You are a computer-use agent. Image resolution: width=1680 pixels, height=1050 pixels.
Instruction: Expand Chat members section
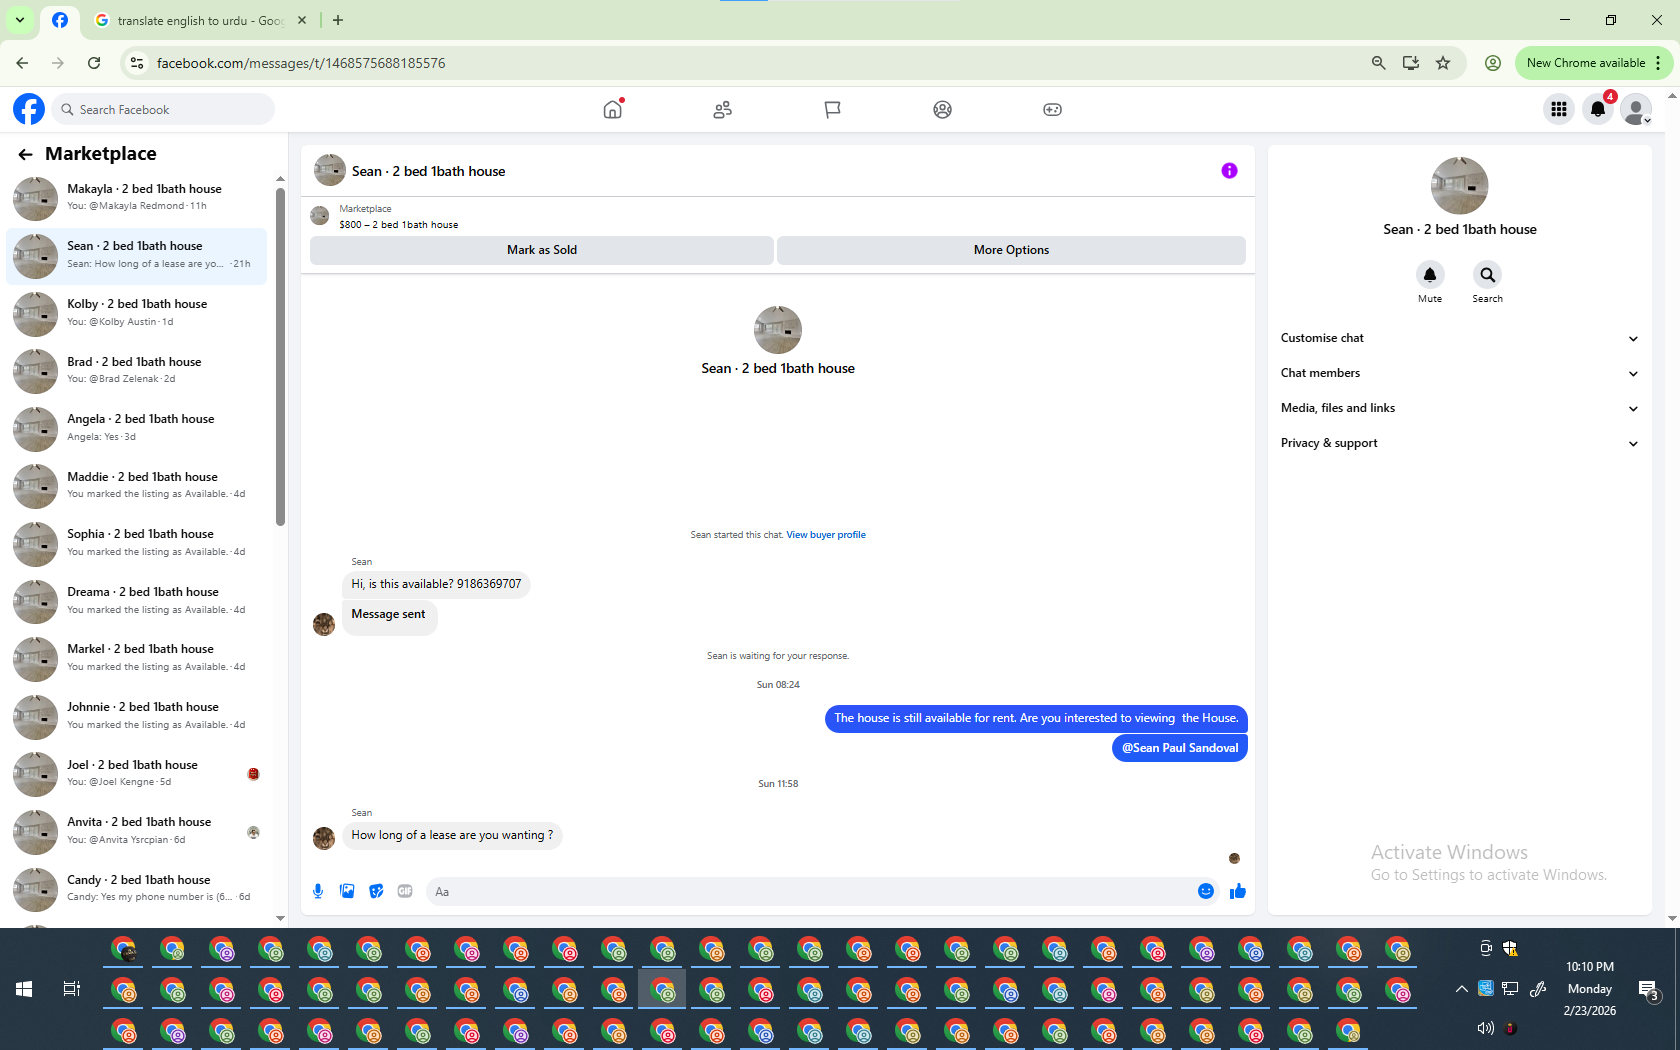[x=1459, y=373]
